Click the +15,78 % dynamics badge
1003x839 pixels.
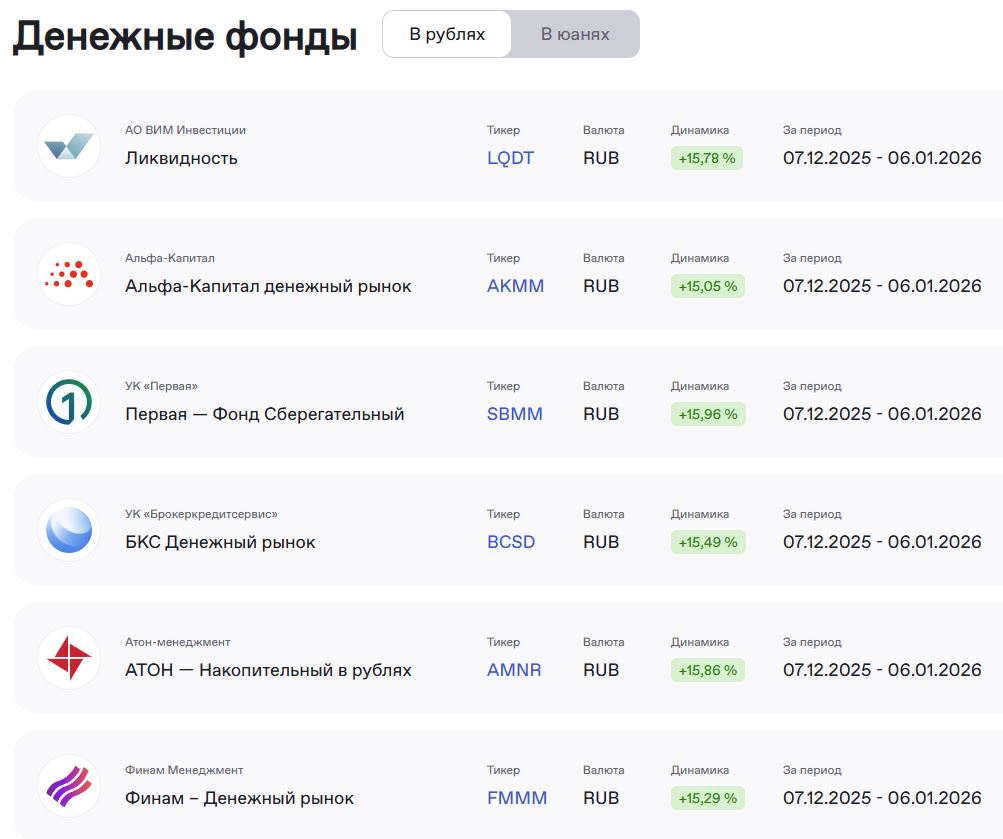click(x=707, y=158)
